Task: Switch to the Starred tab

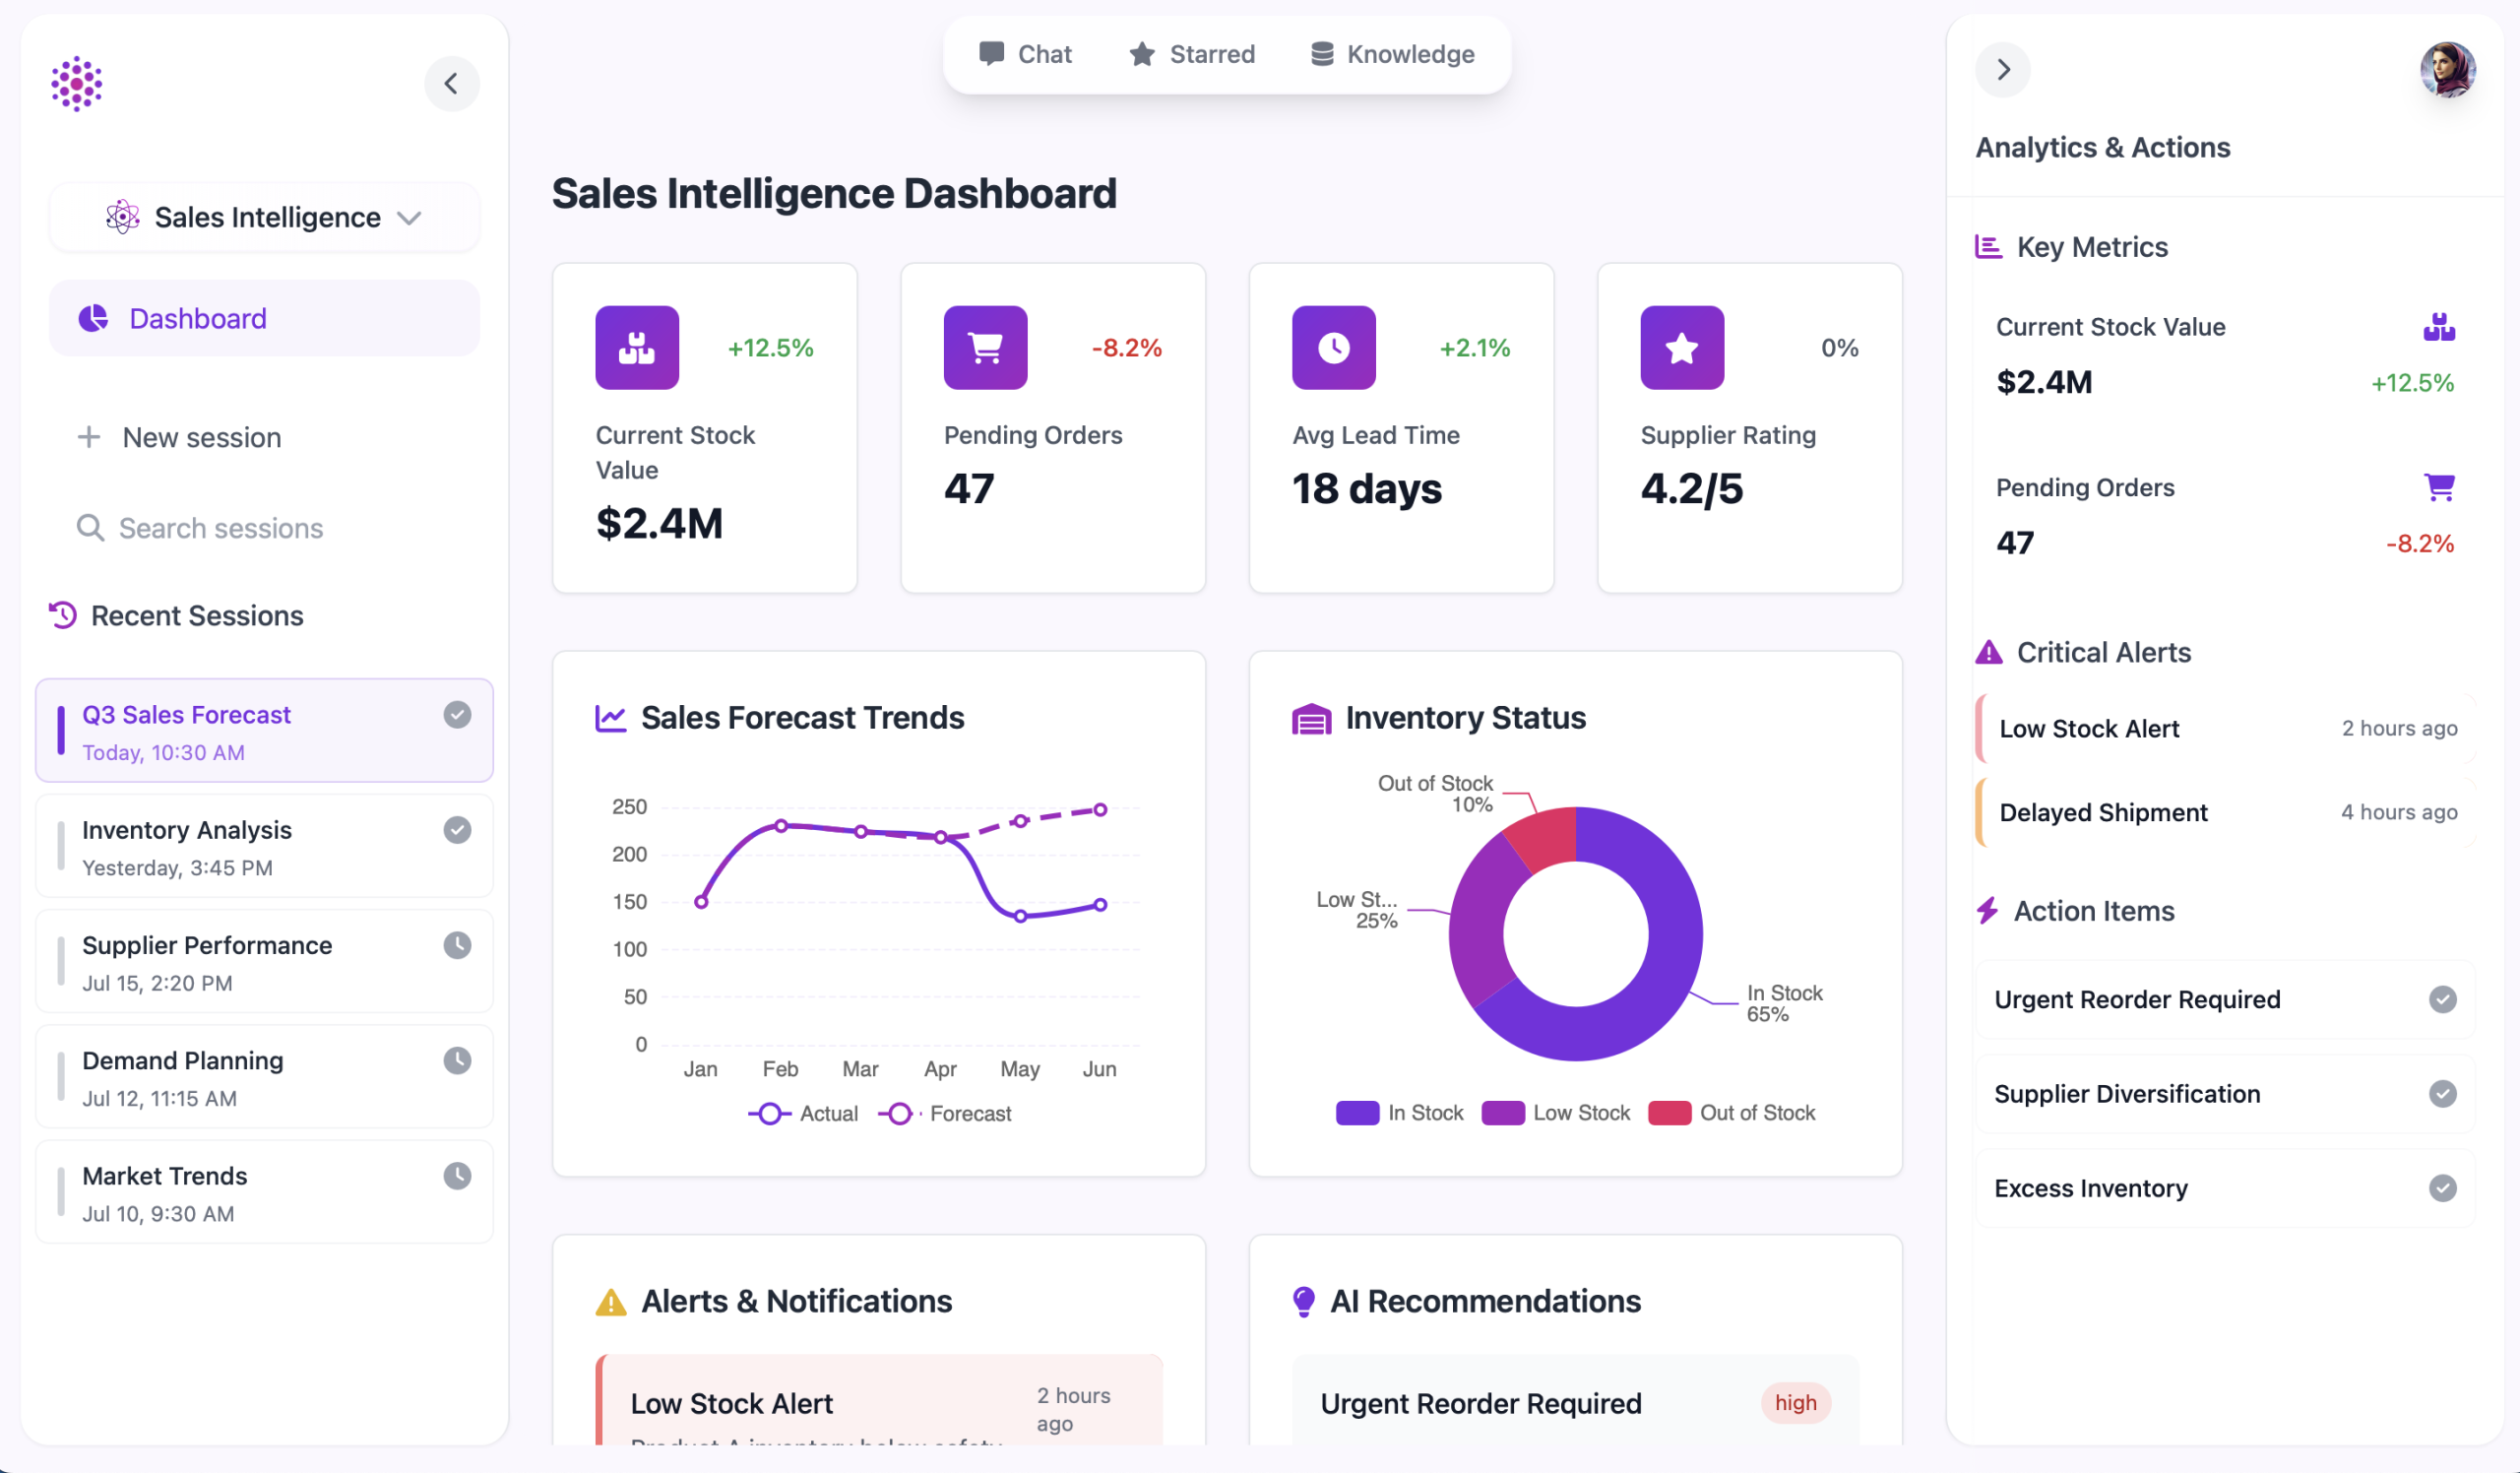Action: (1192, 54)
